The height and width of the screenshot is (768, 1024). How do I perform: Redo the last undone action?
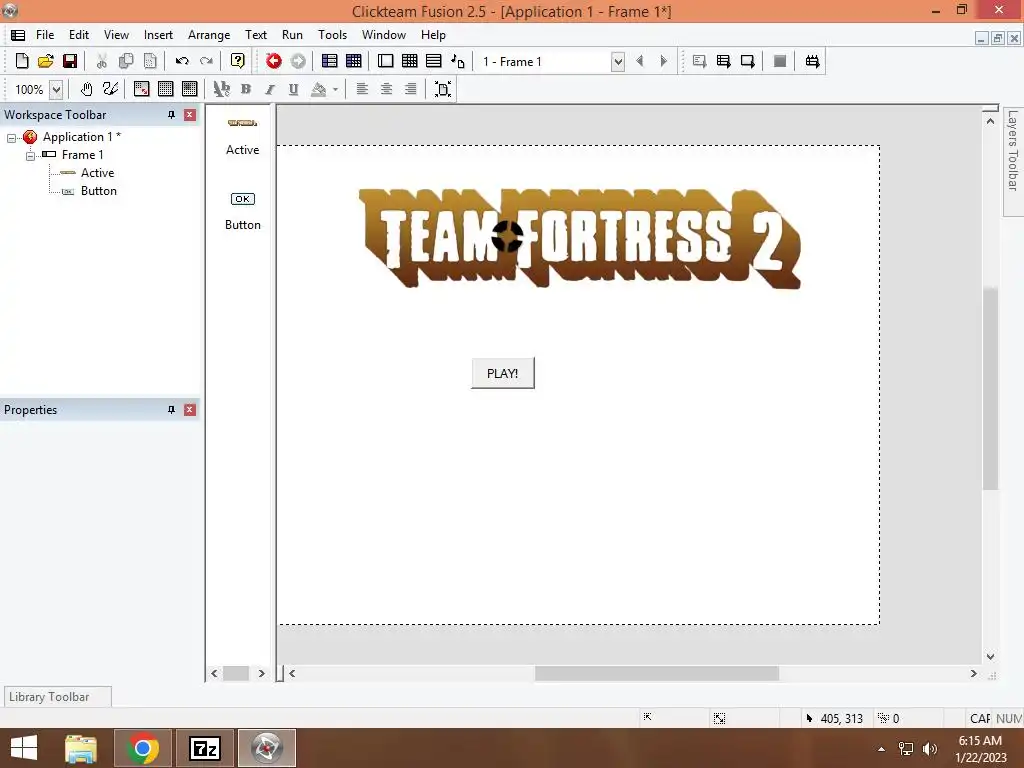coord(206,61)
